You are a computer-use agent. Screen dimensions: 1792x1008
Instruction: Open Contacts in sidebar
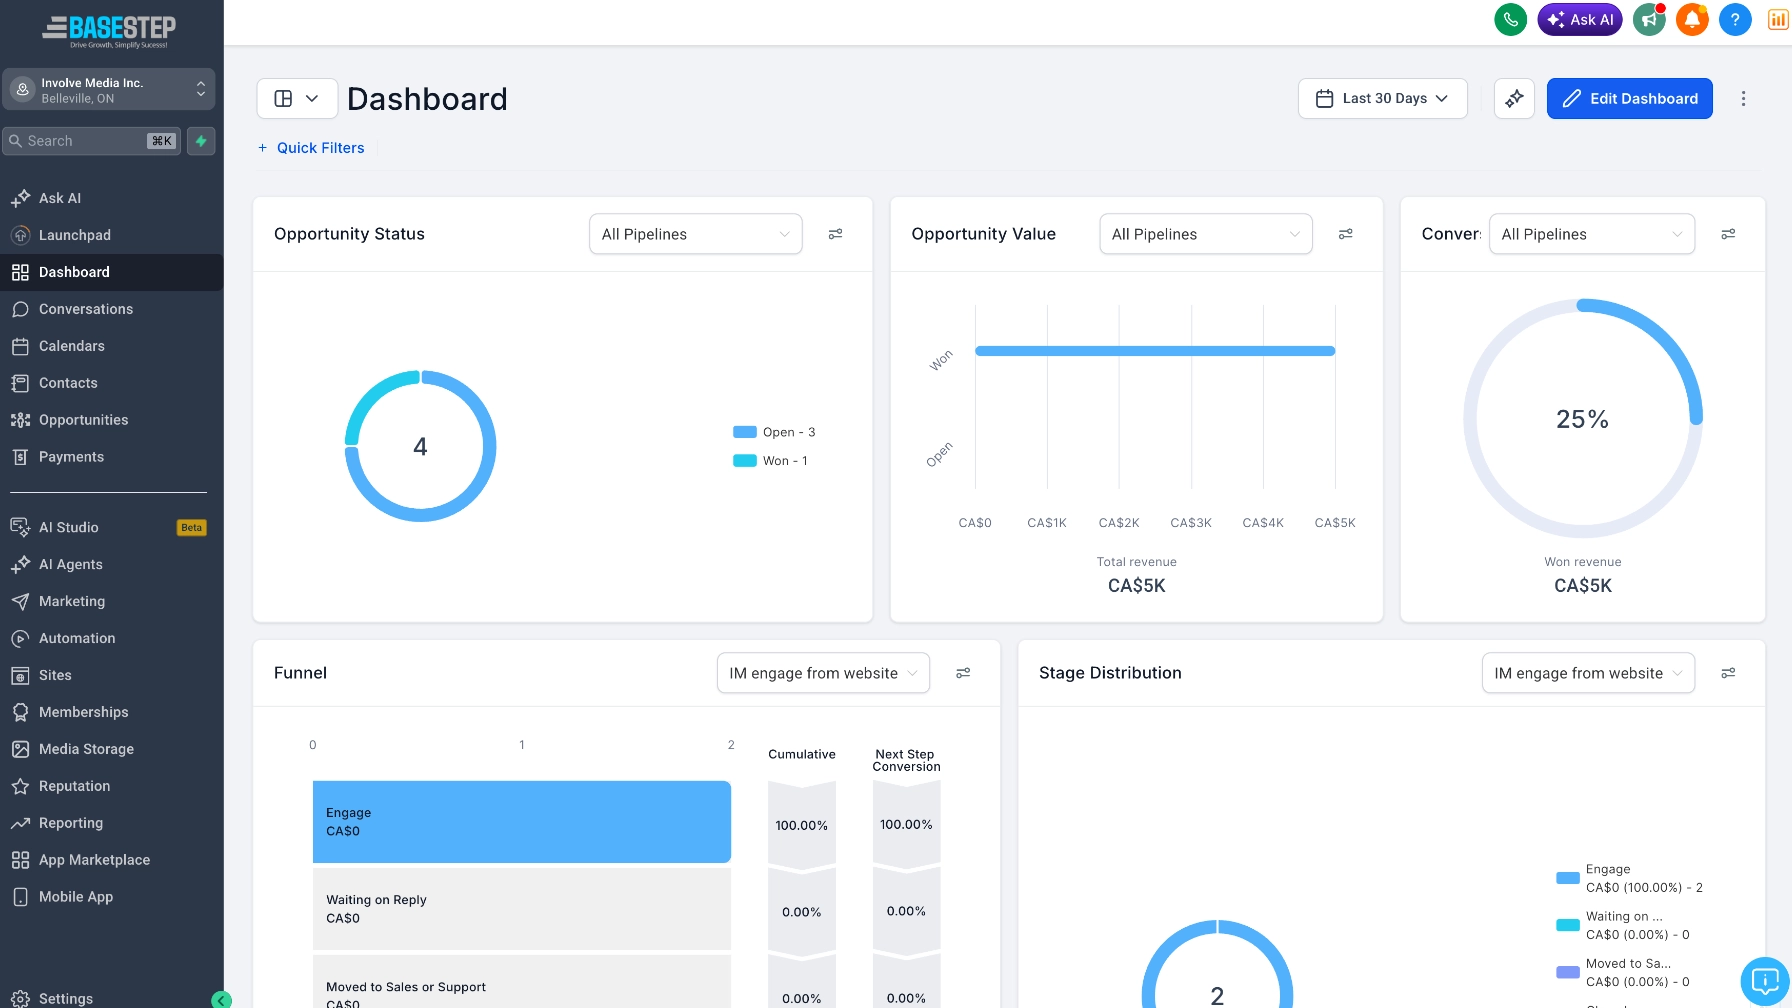[x=111, y=383]
